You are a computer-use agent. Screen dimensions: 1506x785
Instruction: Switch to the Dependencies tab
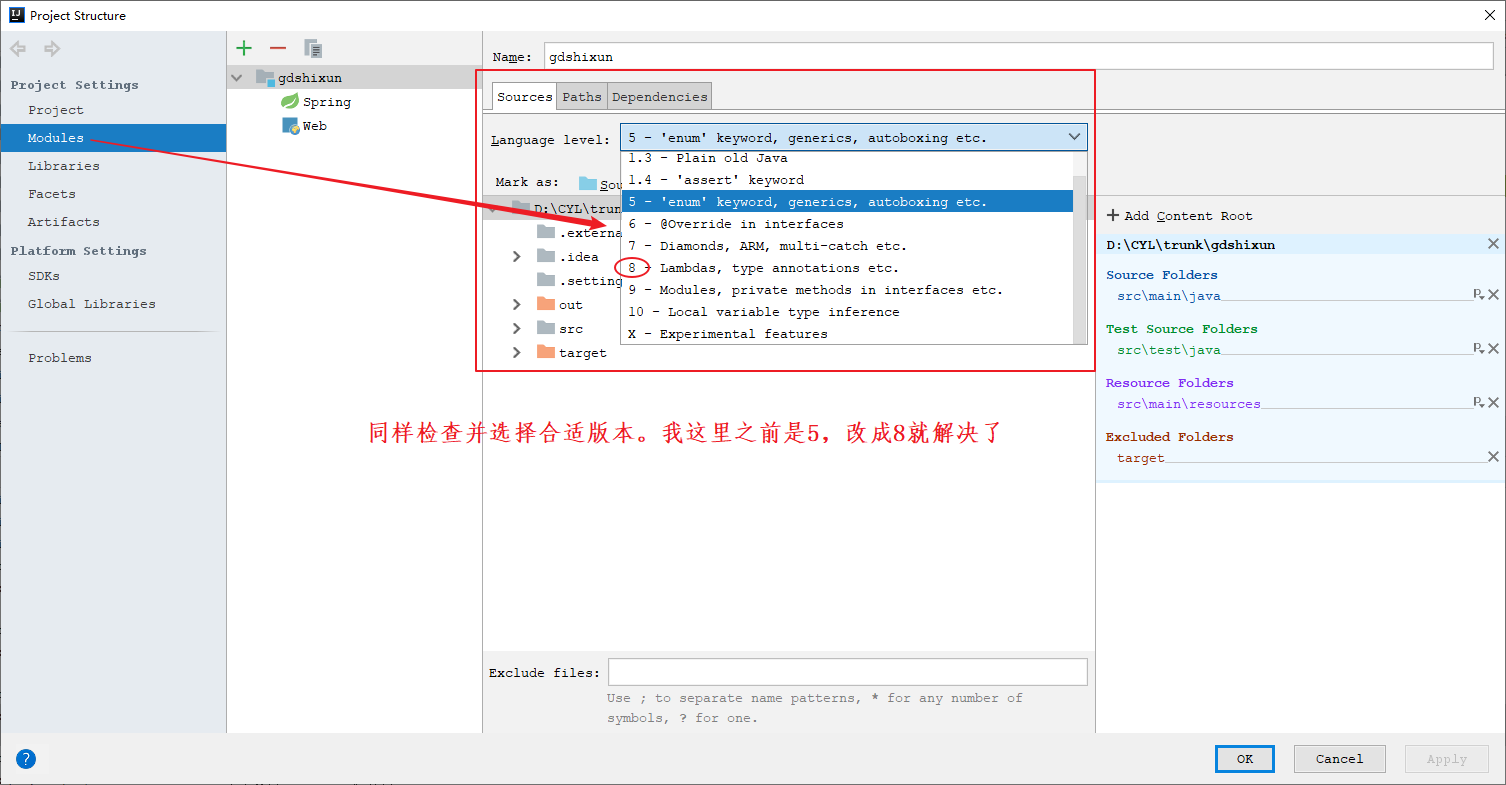659,96
